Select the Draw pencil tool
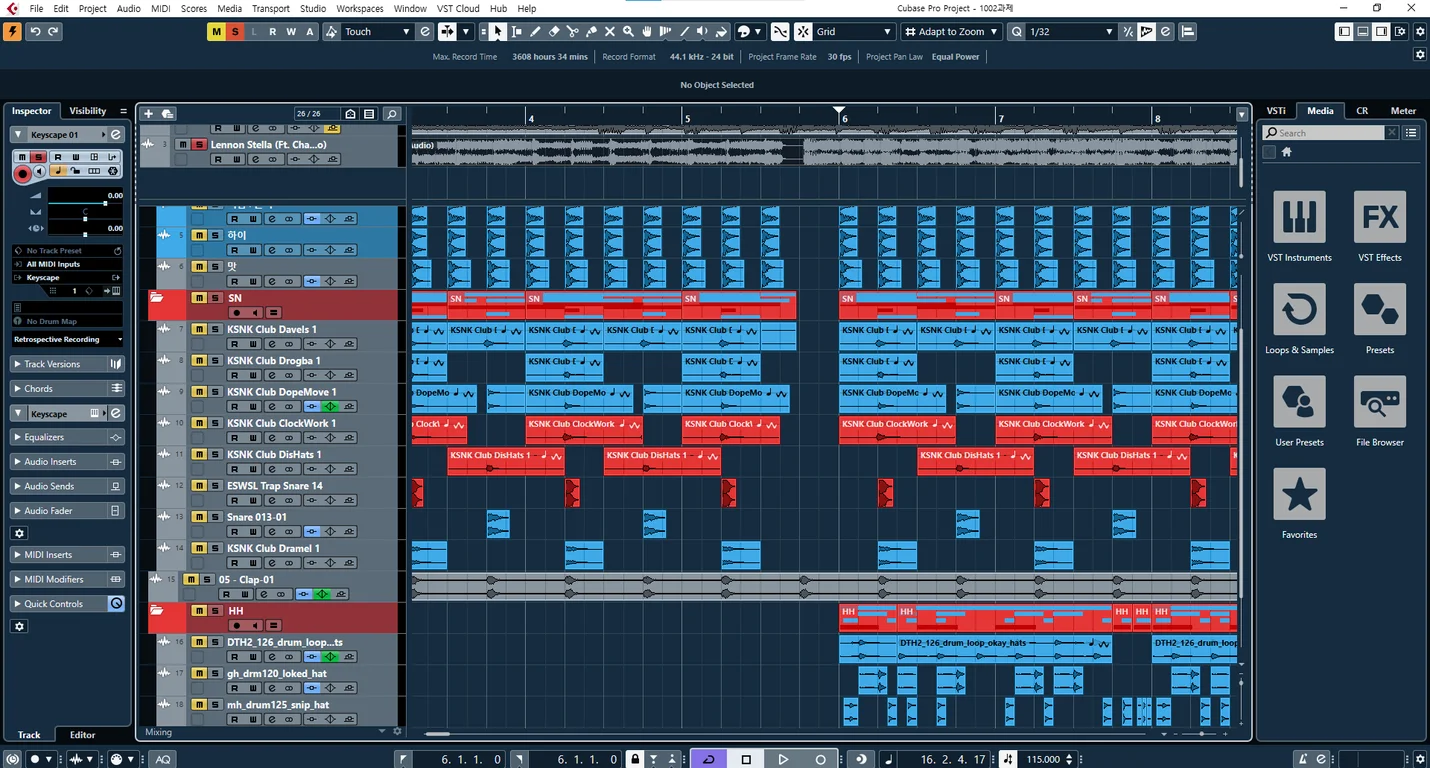The height and width of the screenshot is (768, 1430). 535,32
